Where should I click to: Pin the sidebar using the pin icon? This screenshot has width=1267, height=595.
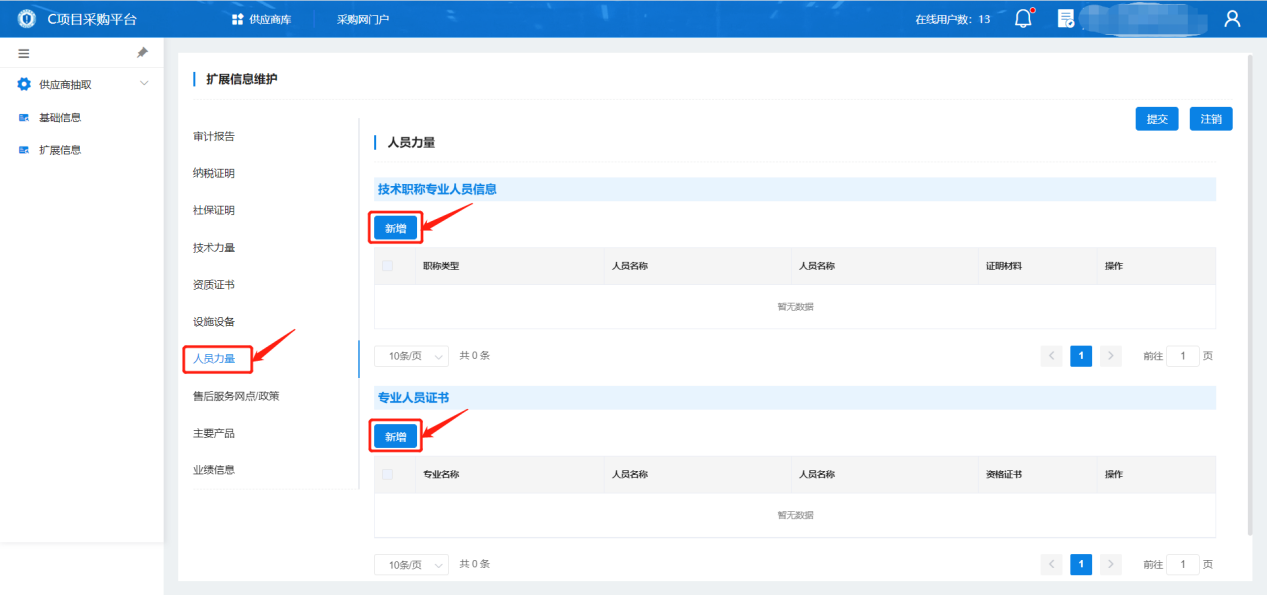142,52
